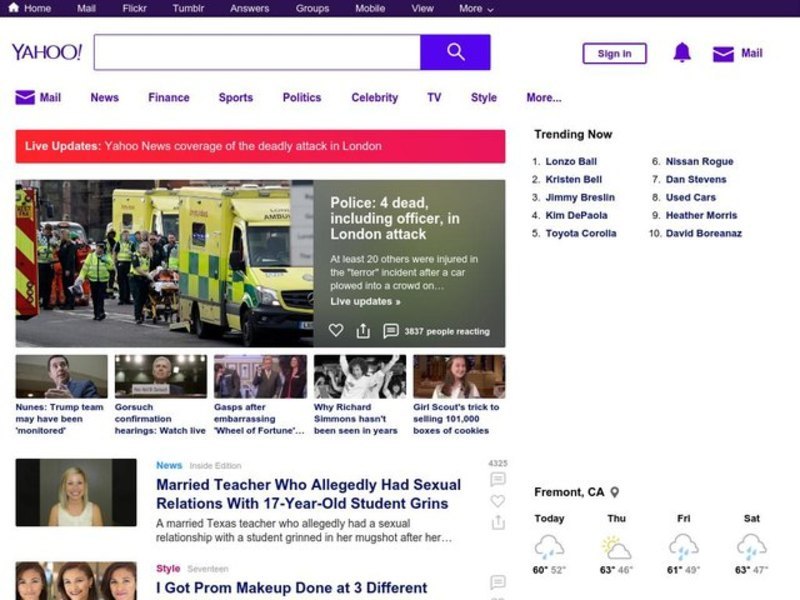Open notifications bell icon
This screenshot has height=600, width=800.
click(682, 53)
